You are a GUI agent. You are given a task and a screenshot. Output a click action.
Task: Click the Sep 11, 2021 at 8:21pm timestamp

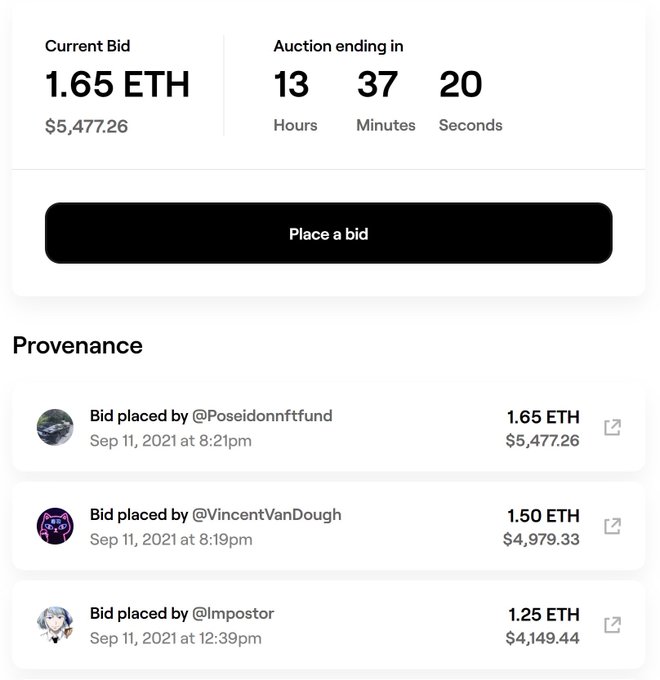pyautogui.click(x=171, y=440)
